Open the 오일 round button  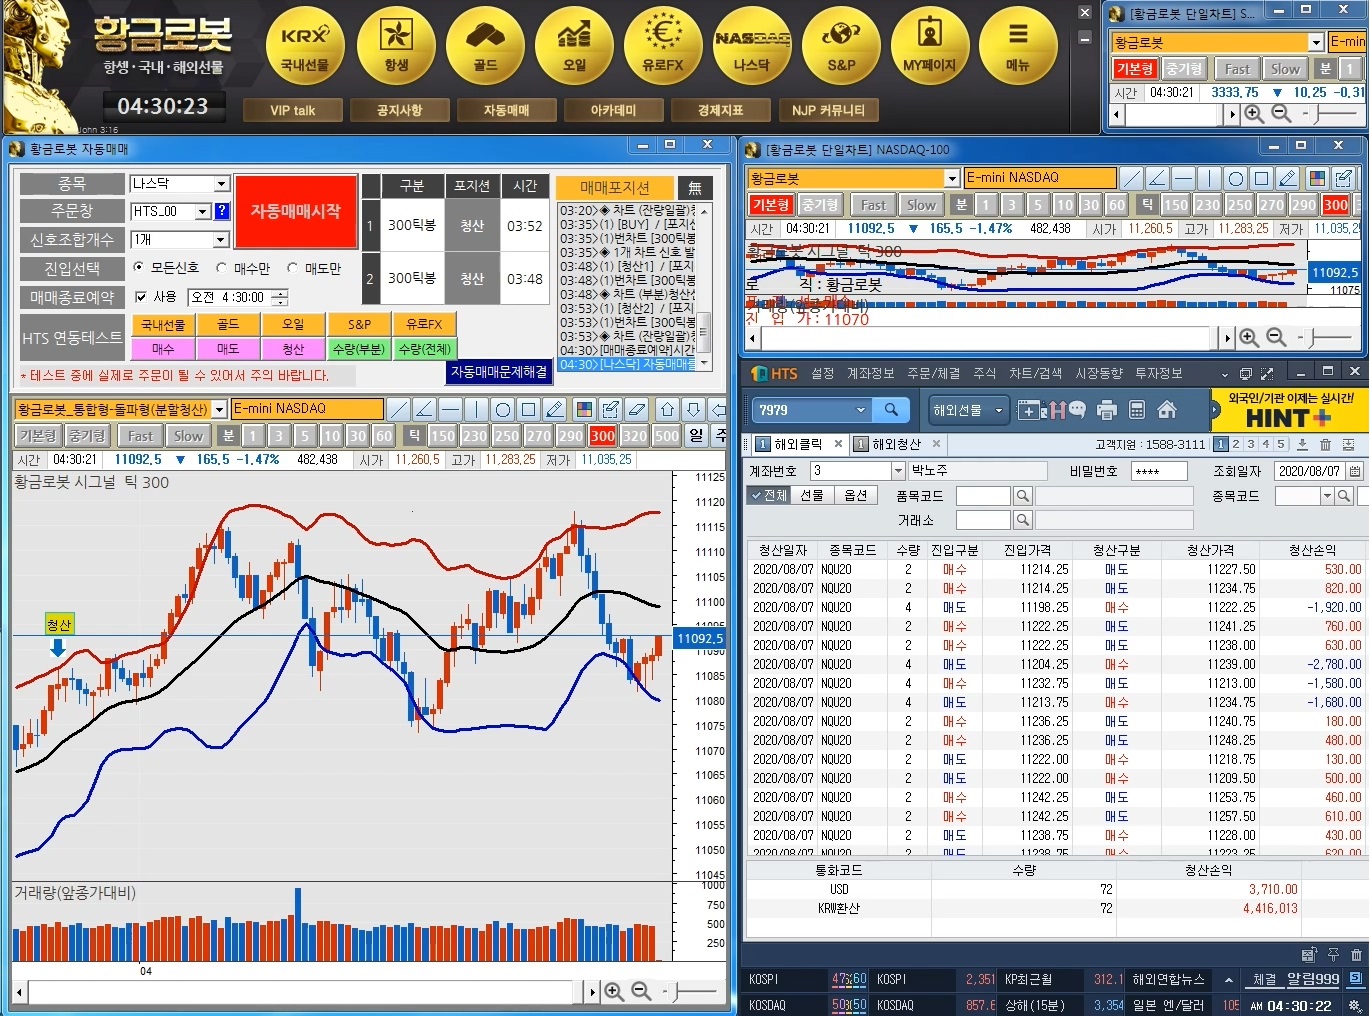click(x=574, y=46)
